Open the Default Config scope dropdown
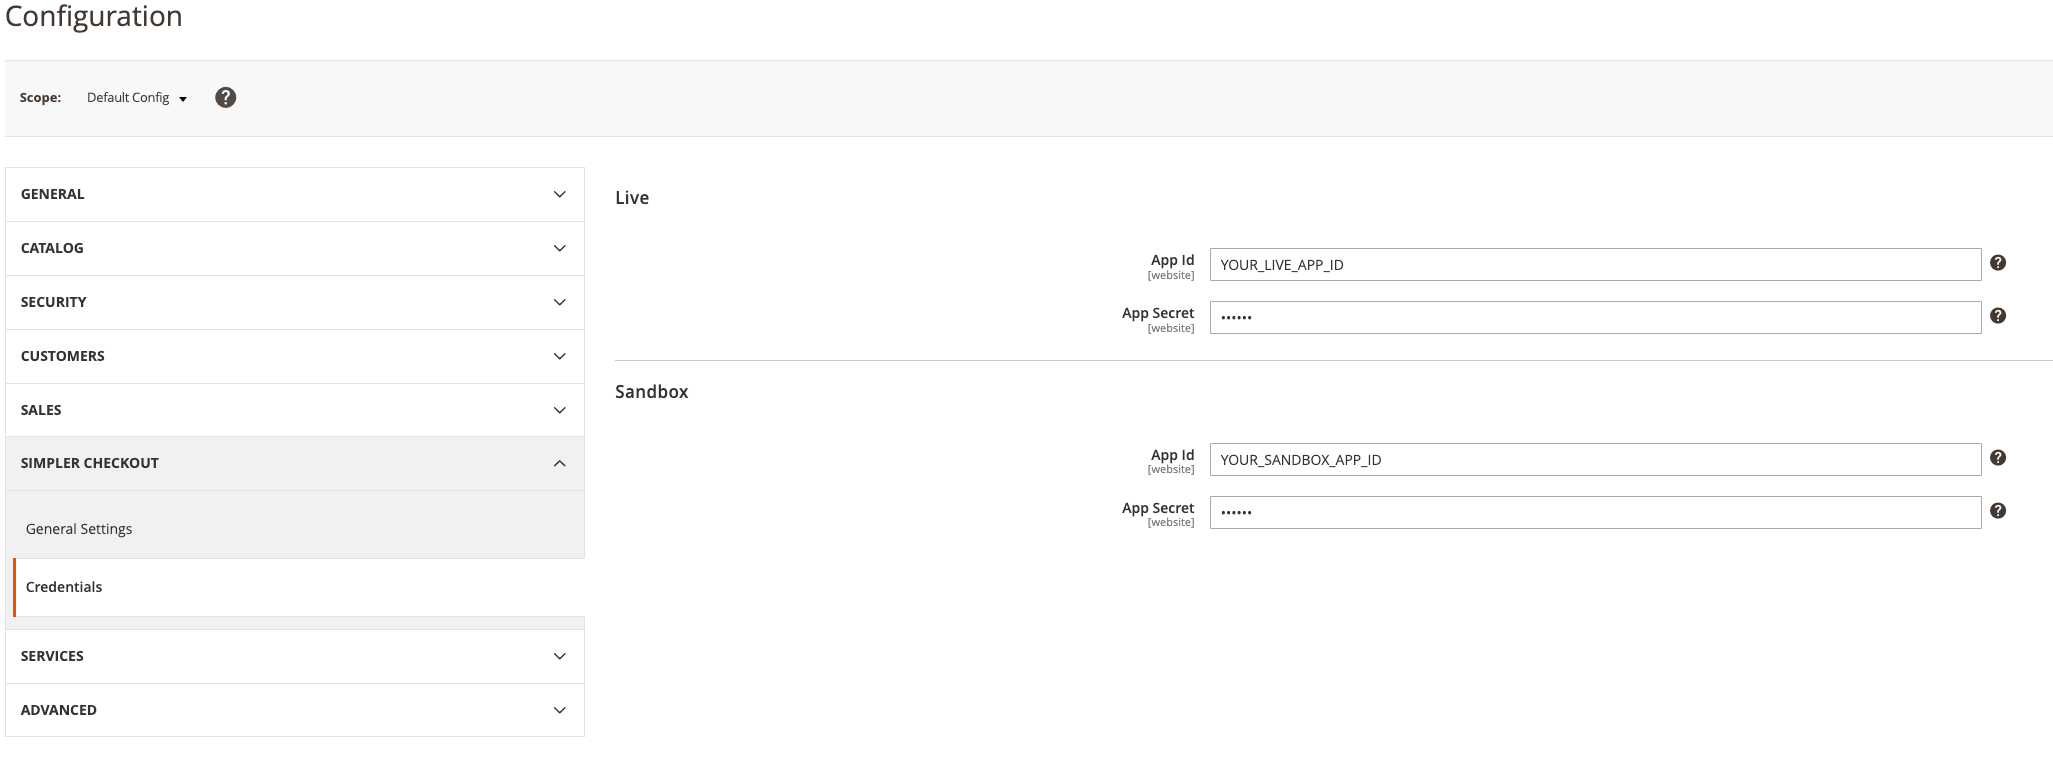 pos(137,98)
